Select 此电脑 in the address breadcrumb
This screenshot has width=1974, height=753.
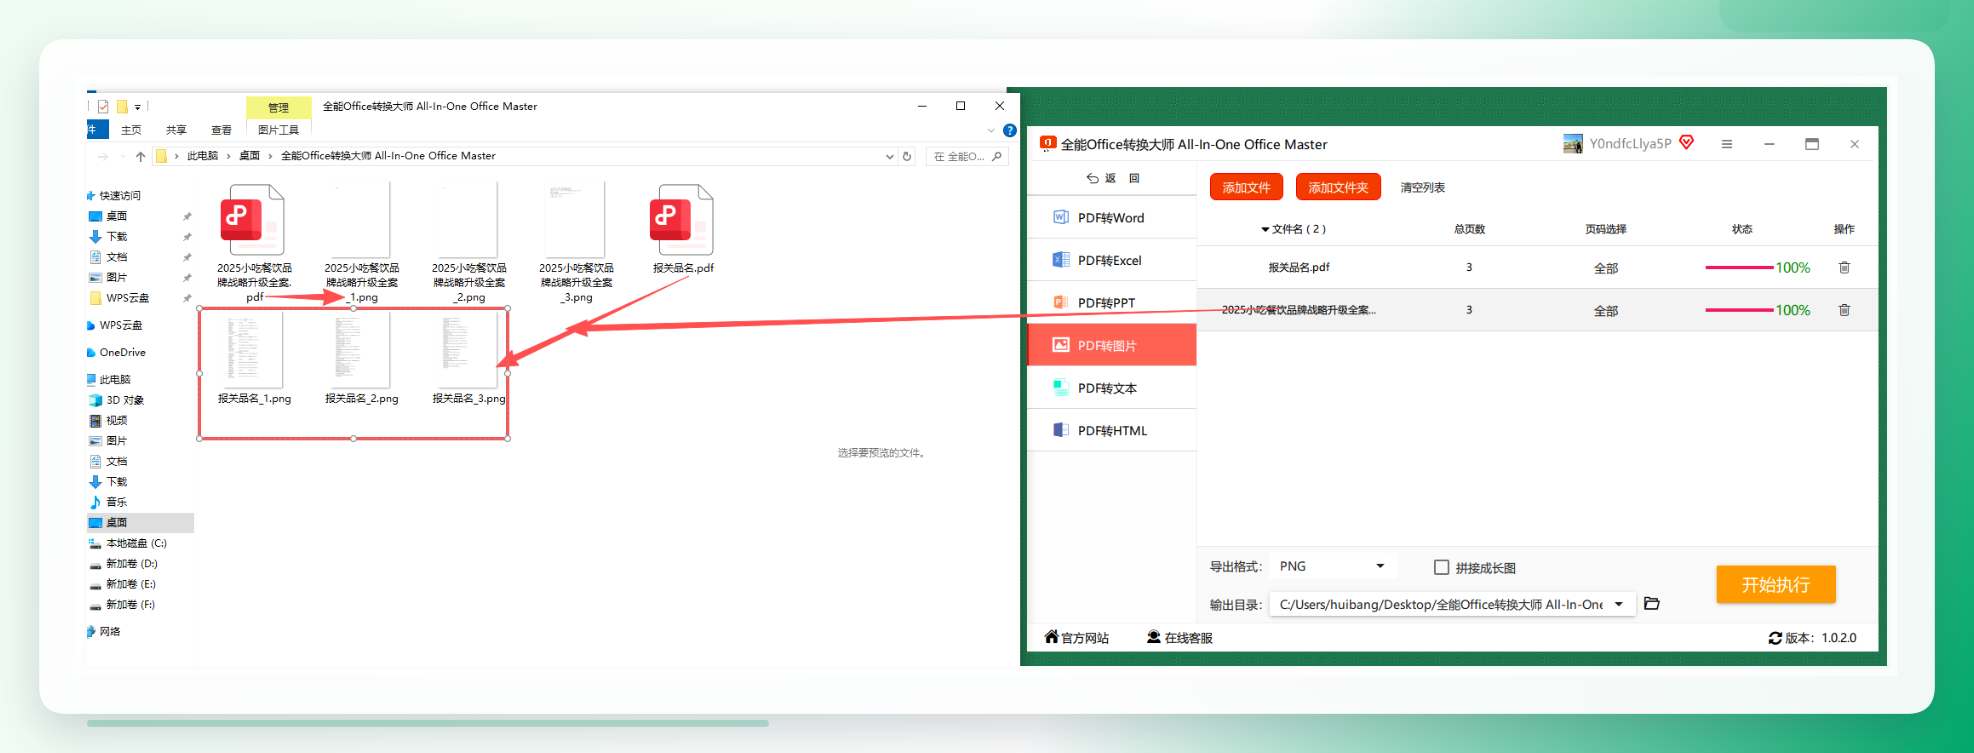[x=202, y=156]
